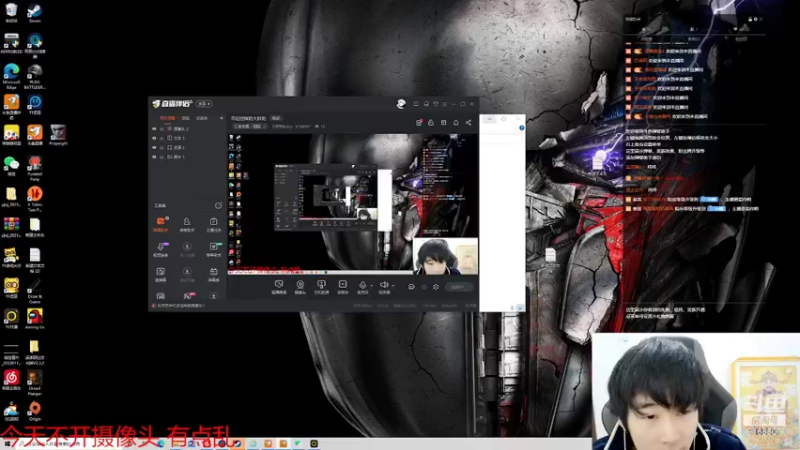This screenshot has height=450, width=800.
Task: Open the tool with green badge in toolbox
Action: pyautogui.click(x=213, y=249)
